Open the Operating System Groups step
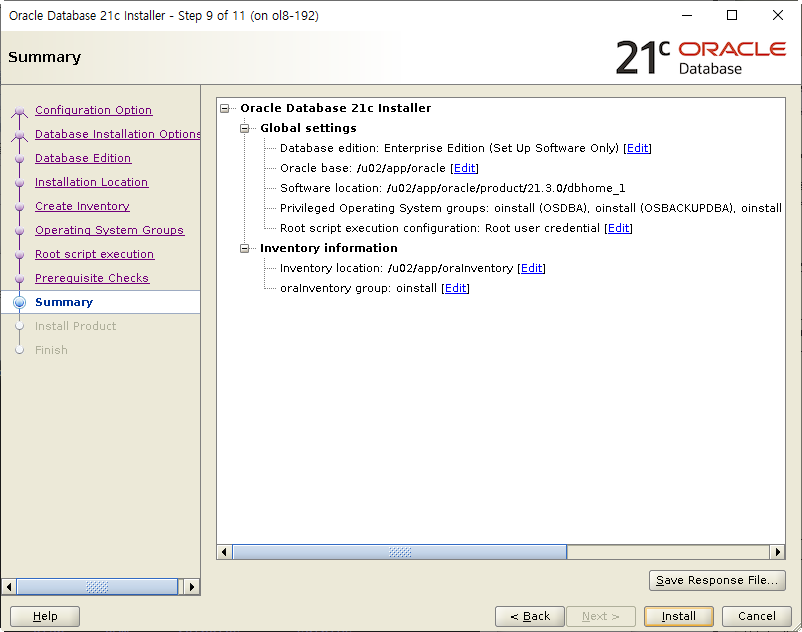Screen dimensions: 802x632 110,230
